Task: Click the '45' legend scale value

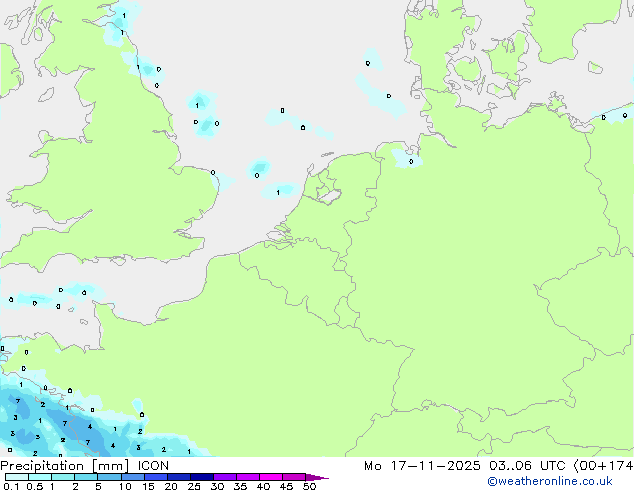Action: (286, 486)
